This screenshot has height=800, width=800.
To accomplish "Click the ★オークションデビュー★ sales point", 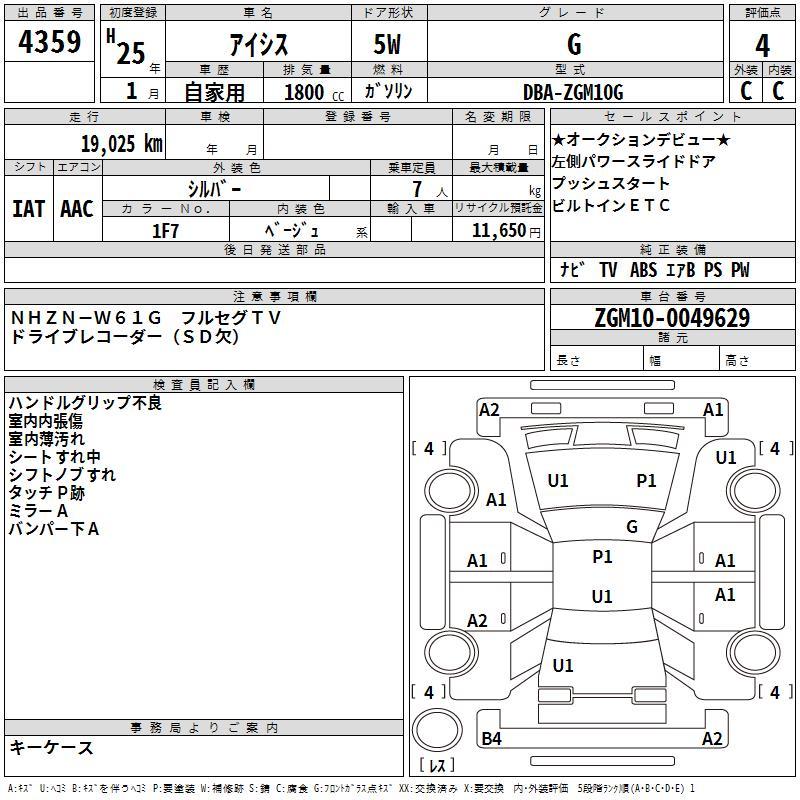I will click(641, 139).
